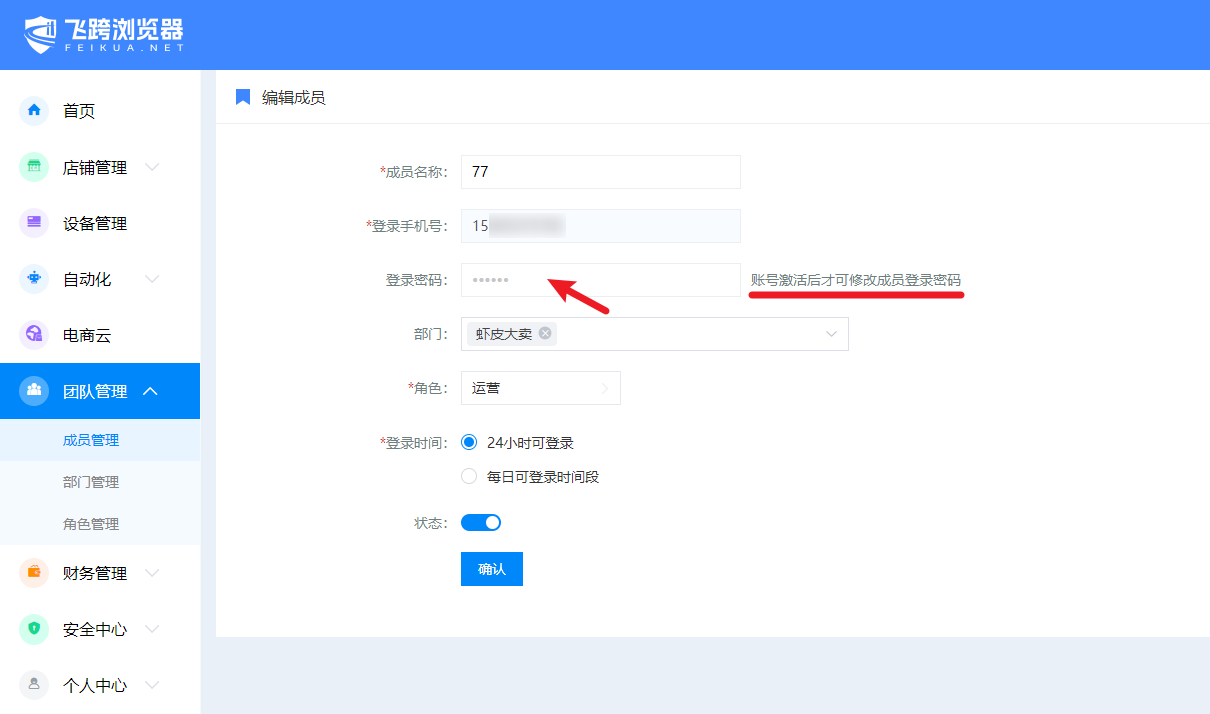
Task: Select 每日可登录时间段 radio option
Action: pyautogui.click(x=469, y=477)
